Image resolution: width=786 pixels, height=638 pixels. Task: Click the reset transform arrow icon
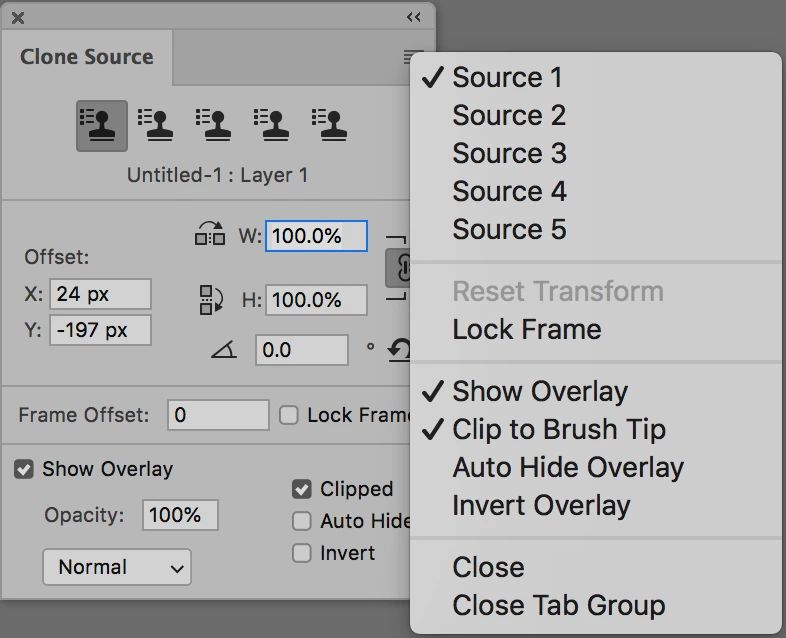(x=400, y=350)
